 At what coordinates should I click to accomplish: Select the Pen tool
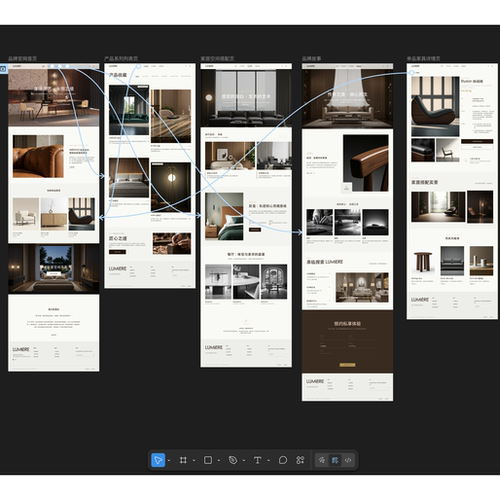pos(233,460)
